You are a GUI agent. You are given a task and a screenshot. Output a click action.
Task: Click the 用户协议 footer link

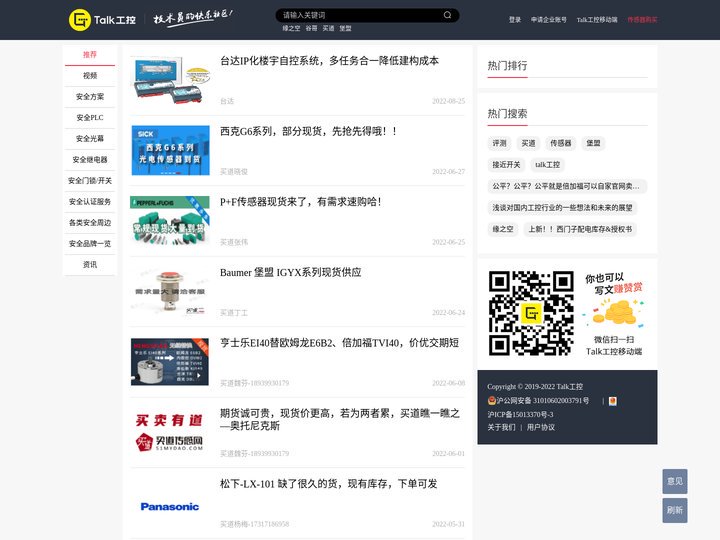[540, 428]
